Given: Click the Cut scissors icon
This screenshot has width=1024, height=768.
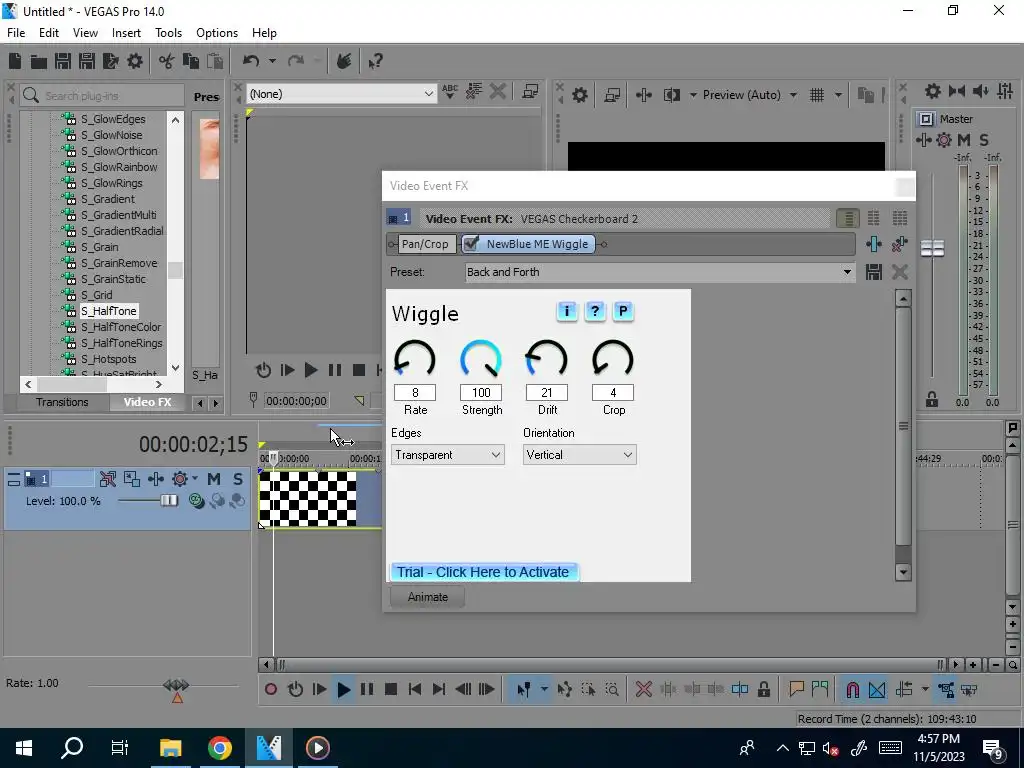Looking at the screenshot, I should point(167,61).
